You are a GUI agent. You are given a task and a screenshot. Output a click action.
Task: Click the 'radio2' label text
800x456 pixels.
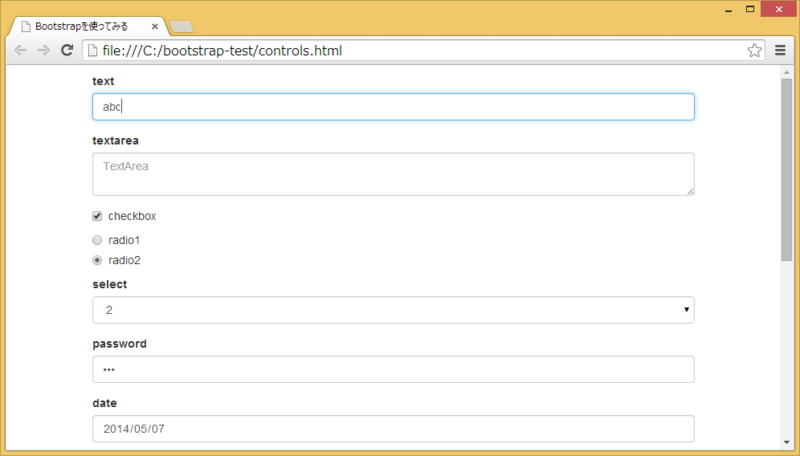click(x=124, y=260)
